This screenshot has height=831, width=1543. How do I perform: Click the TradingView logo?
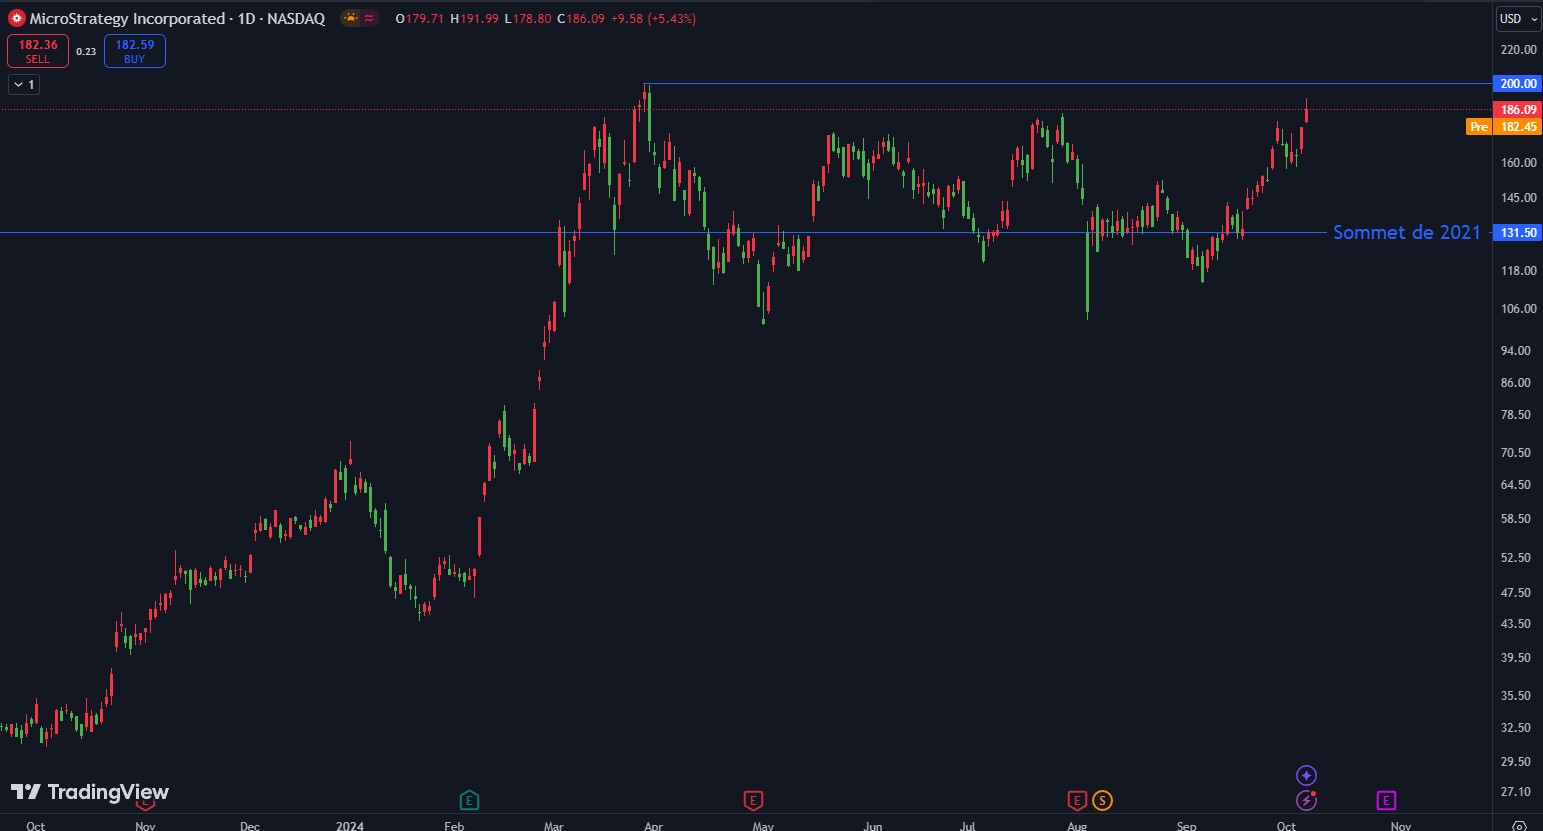pos(90,792)
